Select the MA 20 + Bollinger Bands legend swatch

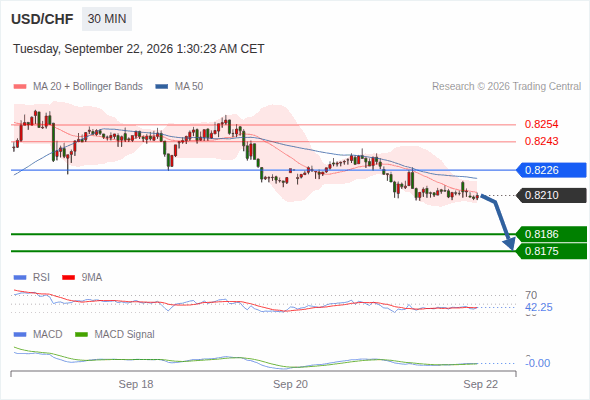pyautogui.click(x=20, y=87)
